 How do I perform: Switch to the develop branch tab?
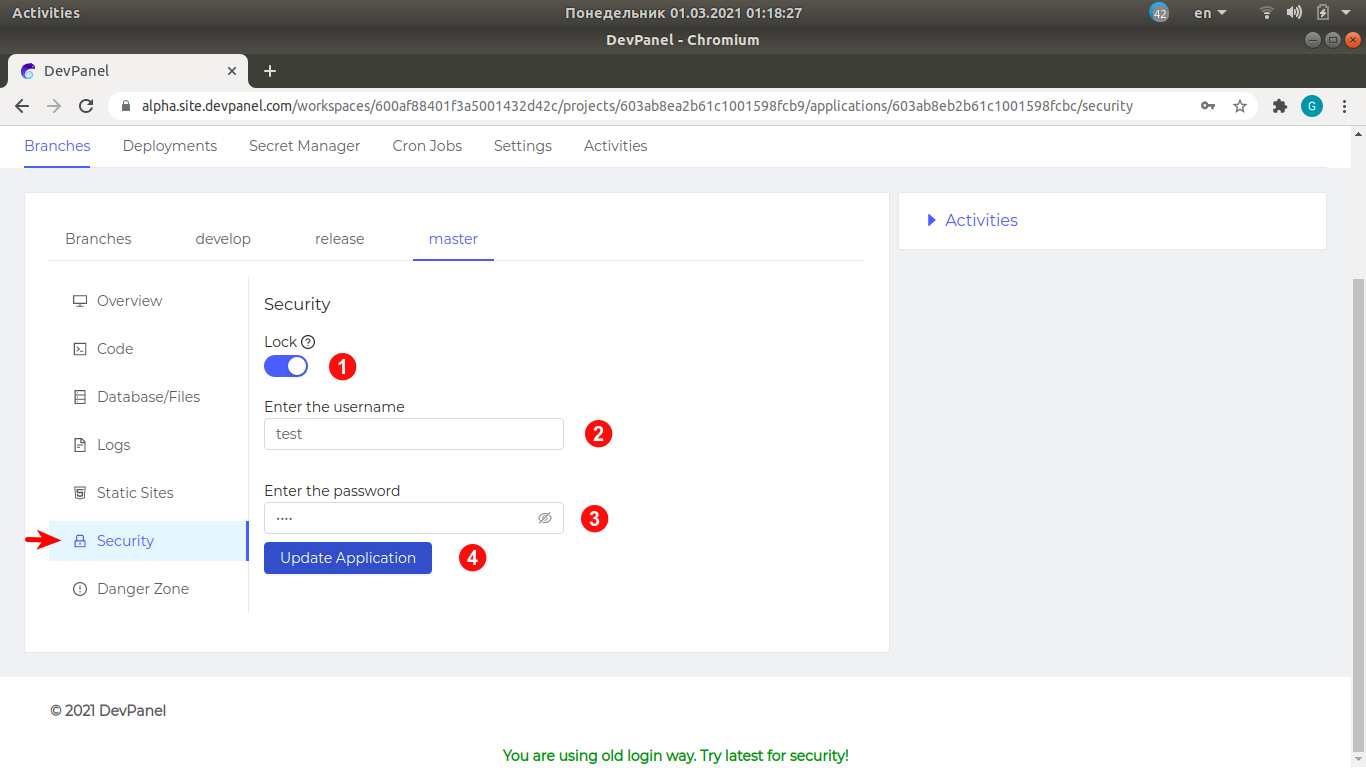(223, 238)
